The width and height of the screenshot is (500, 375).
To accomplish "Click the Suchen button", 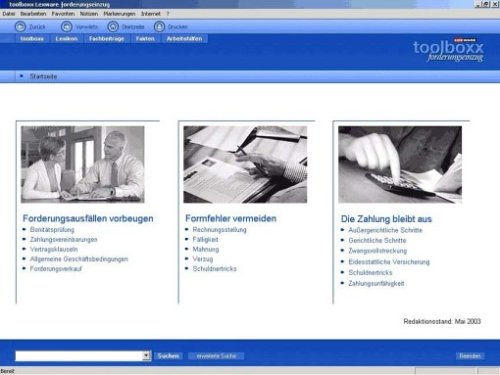I will coord(168,356).
